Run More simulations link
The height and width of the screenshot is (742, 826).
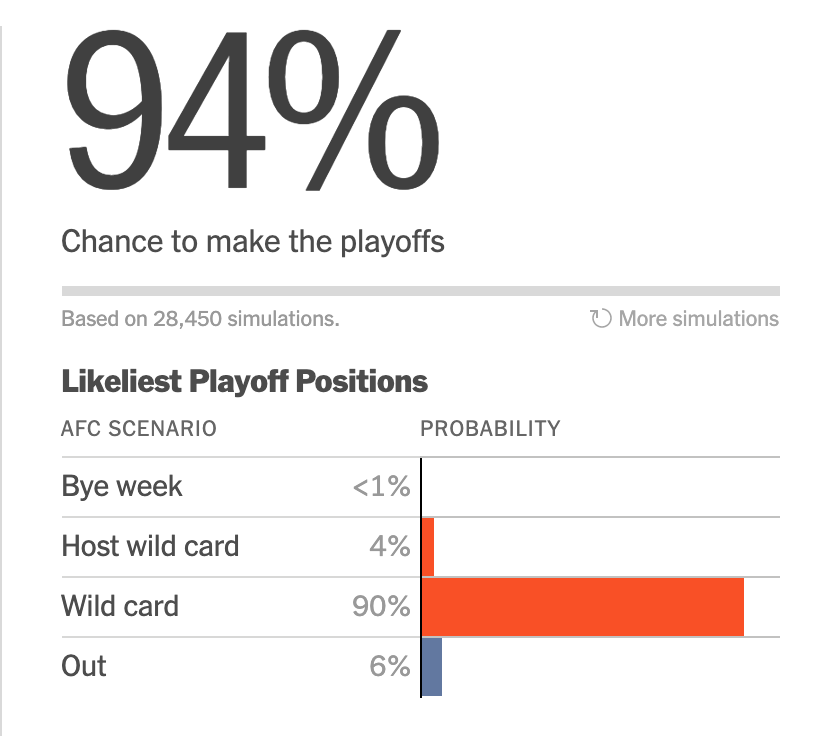point(698,319)
